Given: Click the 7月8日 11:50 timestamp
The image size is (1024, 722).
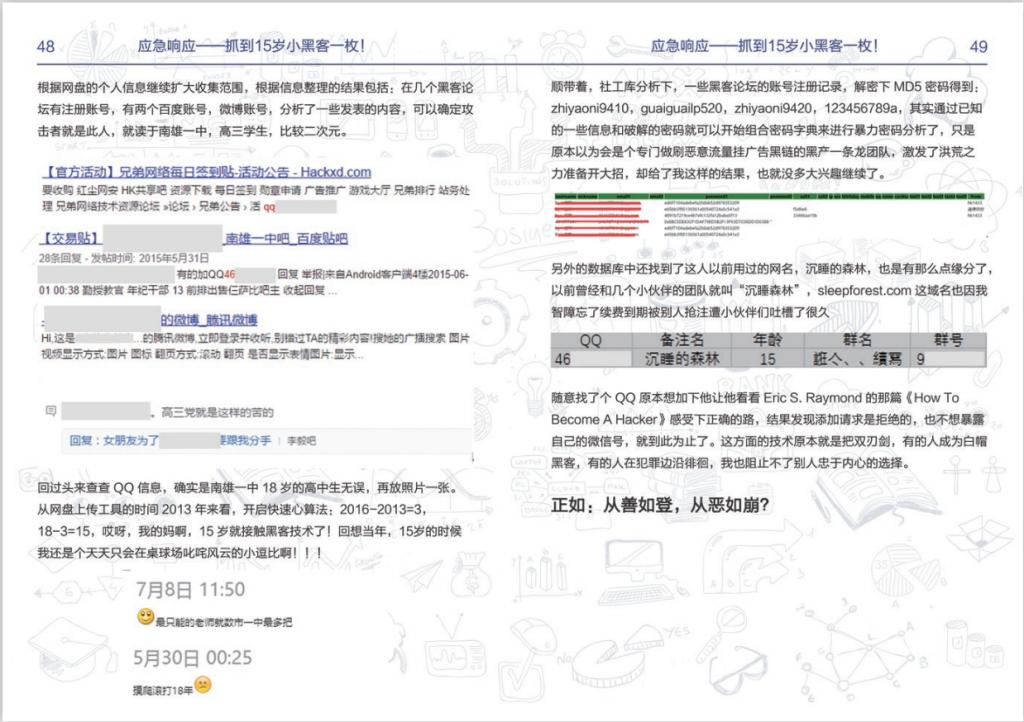Looking at the screenshot, I should [190, 590].
